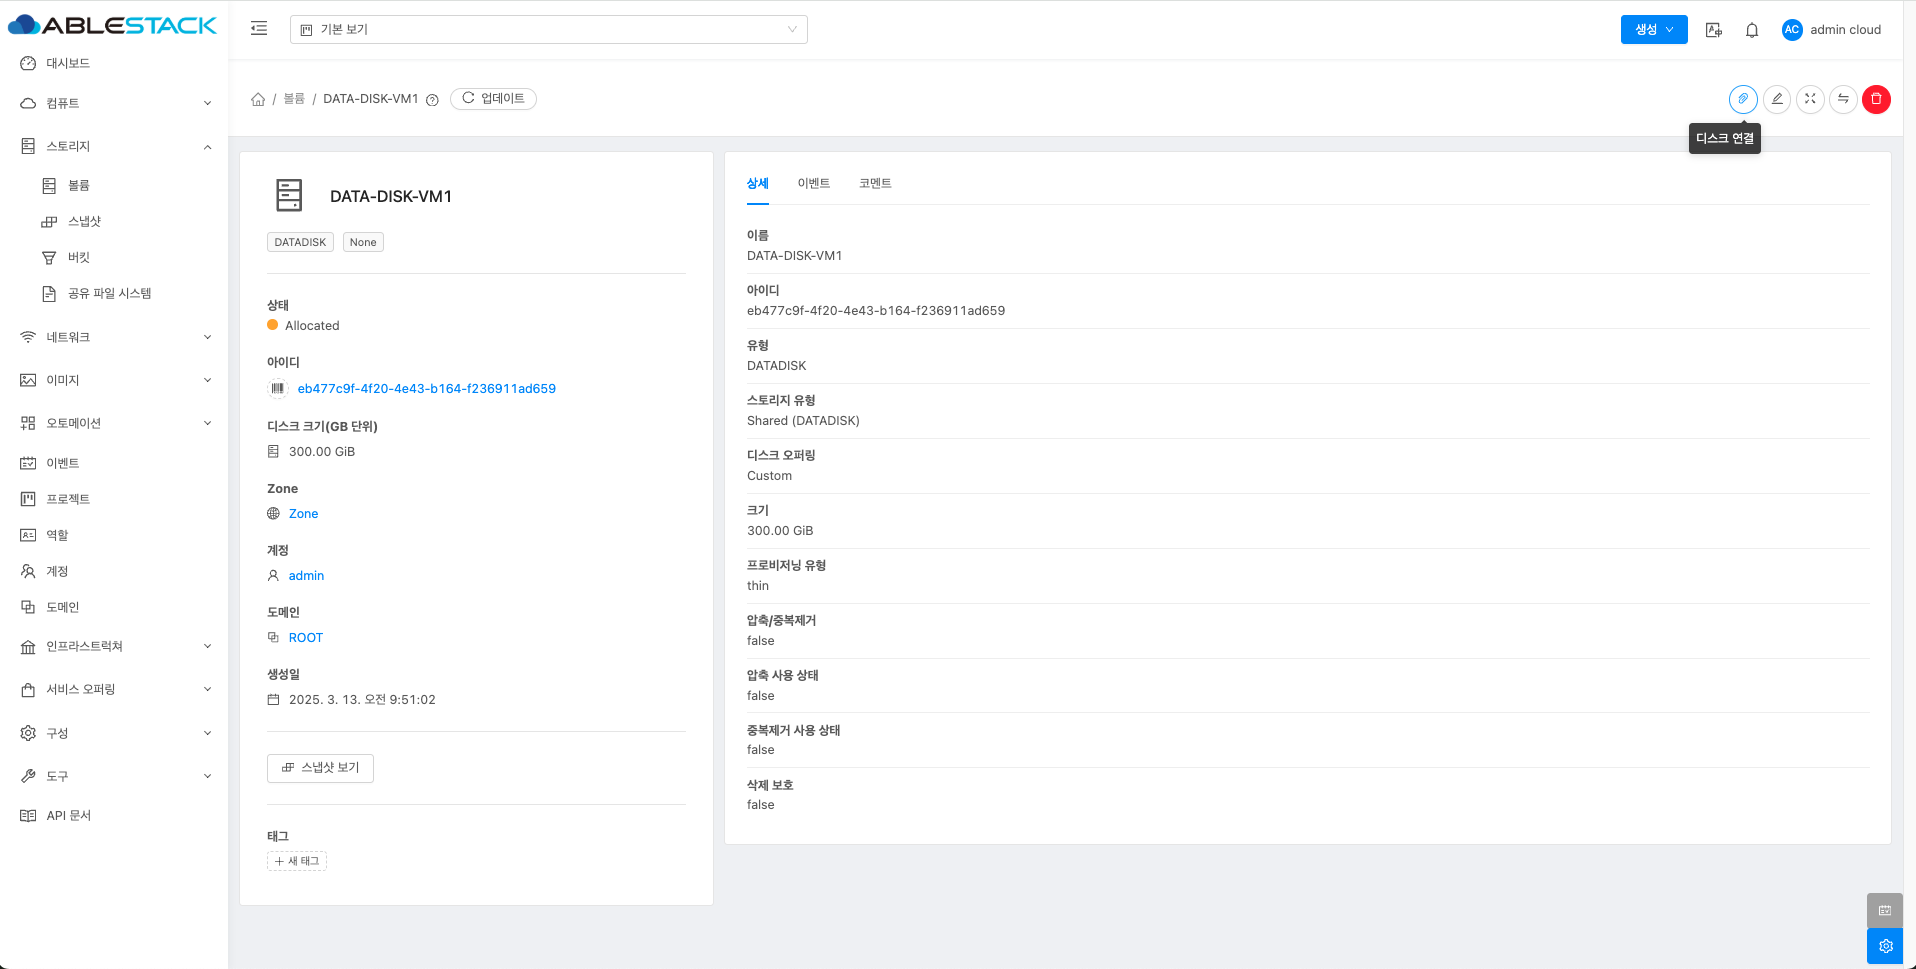The height and width of the screenshot is (969, 1916).
Task: Click the edit volume pencil icon
Action: click(1777, 99)
